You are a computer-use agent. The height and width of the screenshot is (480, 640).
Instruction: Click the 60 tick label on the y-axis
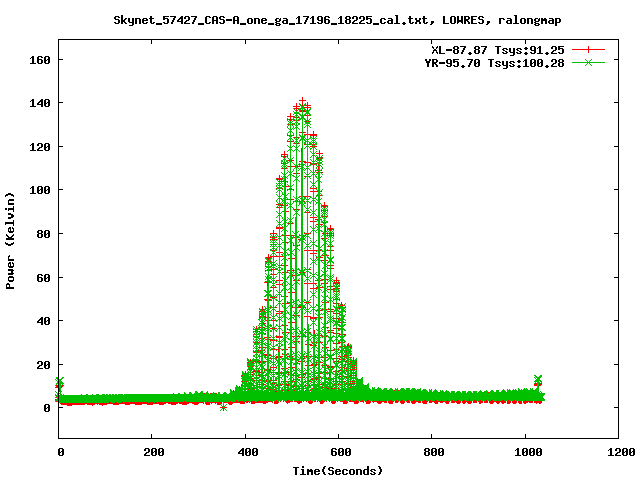pyautogui.click(x=43, y=277)
